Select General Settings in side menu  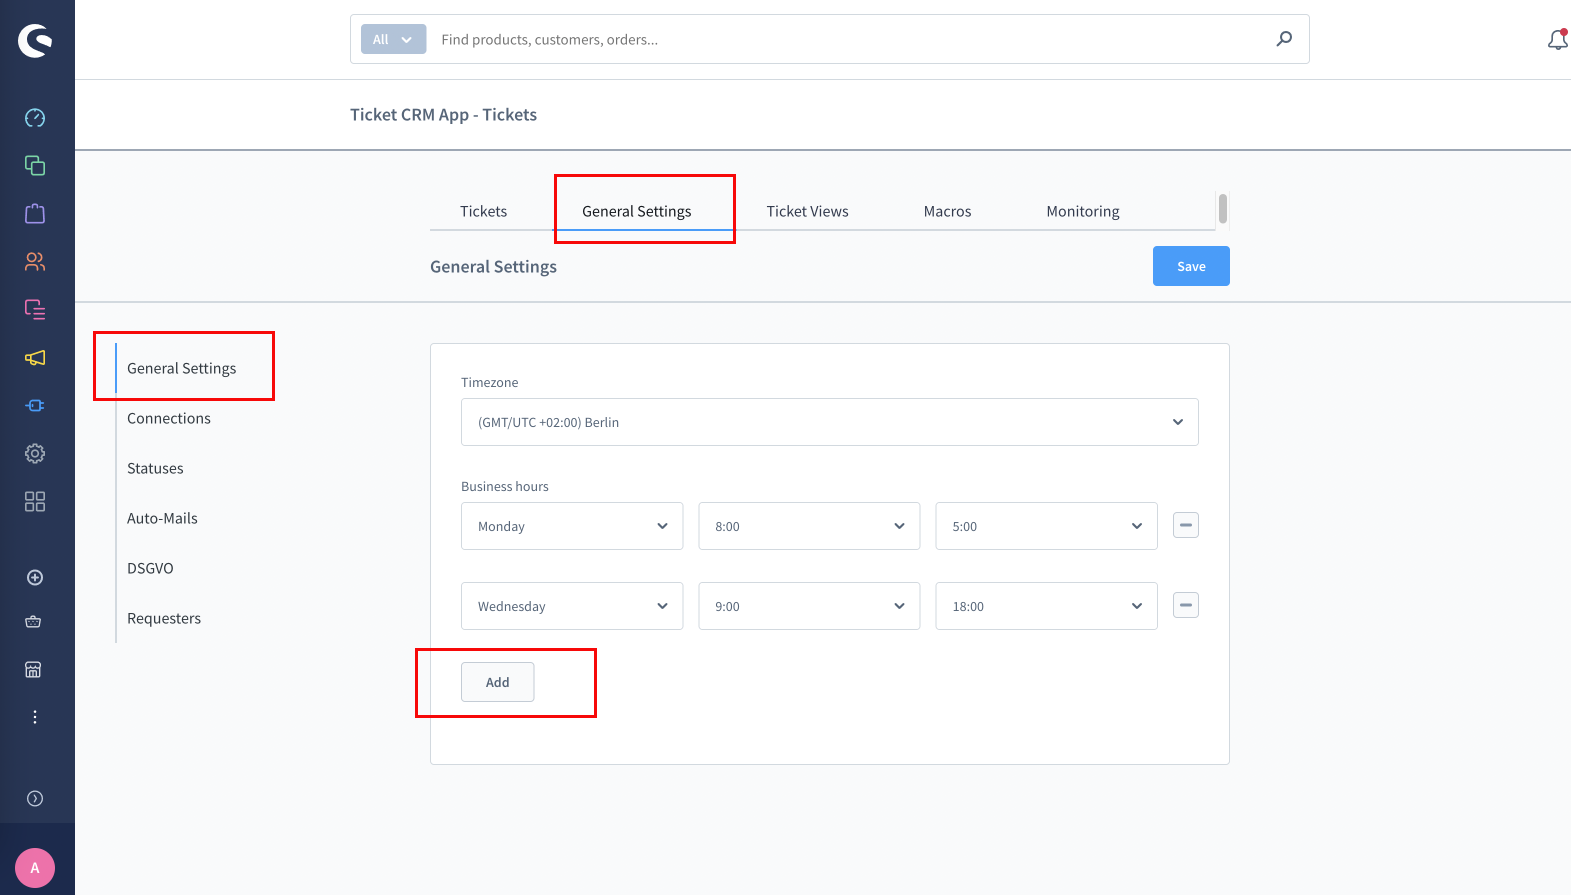pos(182,368)
